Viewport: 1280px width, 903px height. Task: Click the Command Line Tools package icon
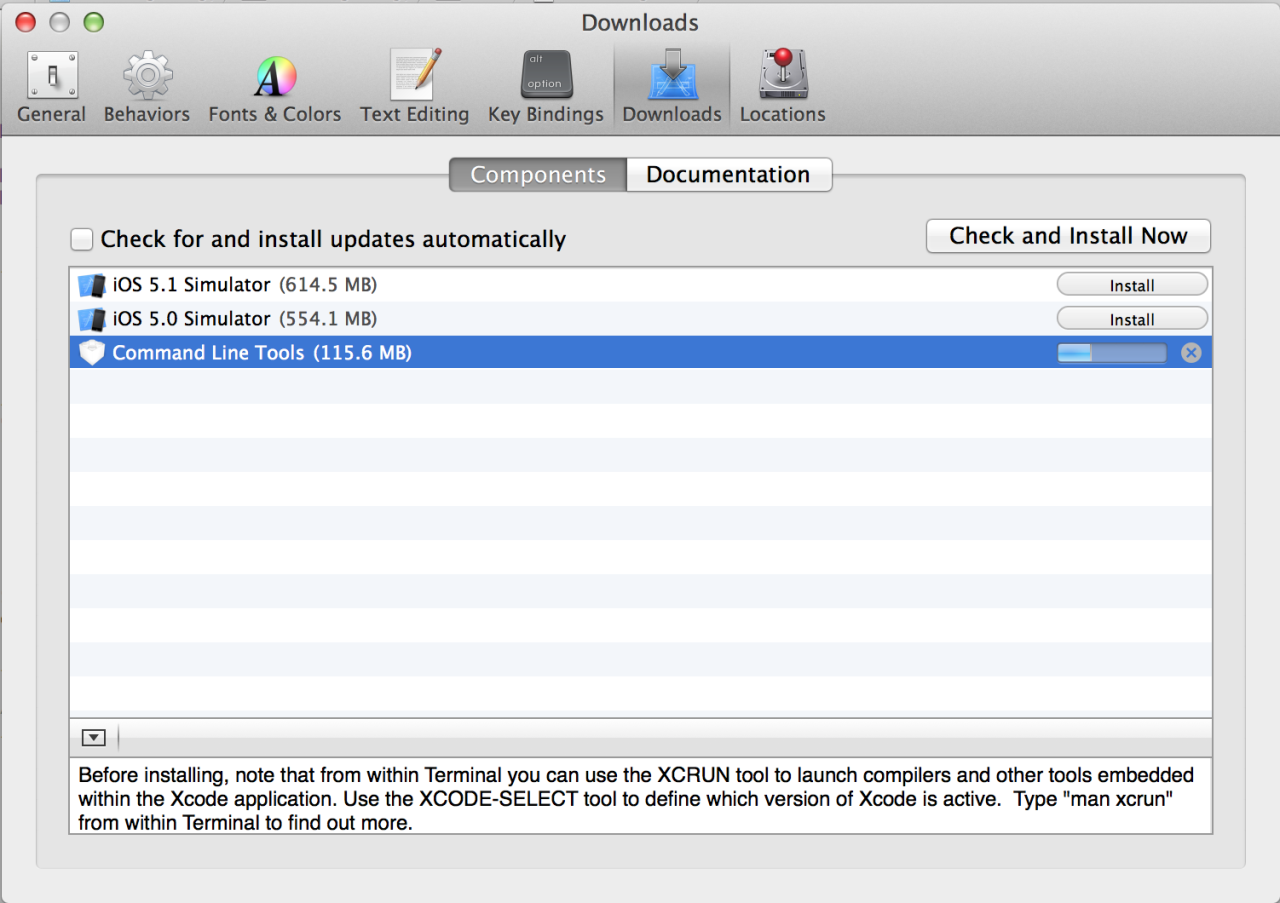[92, 353]
